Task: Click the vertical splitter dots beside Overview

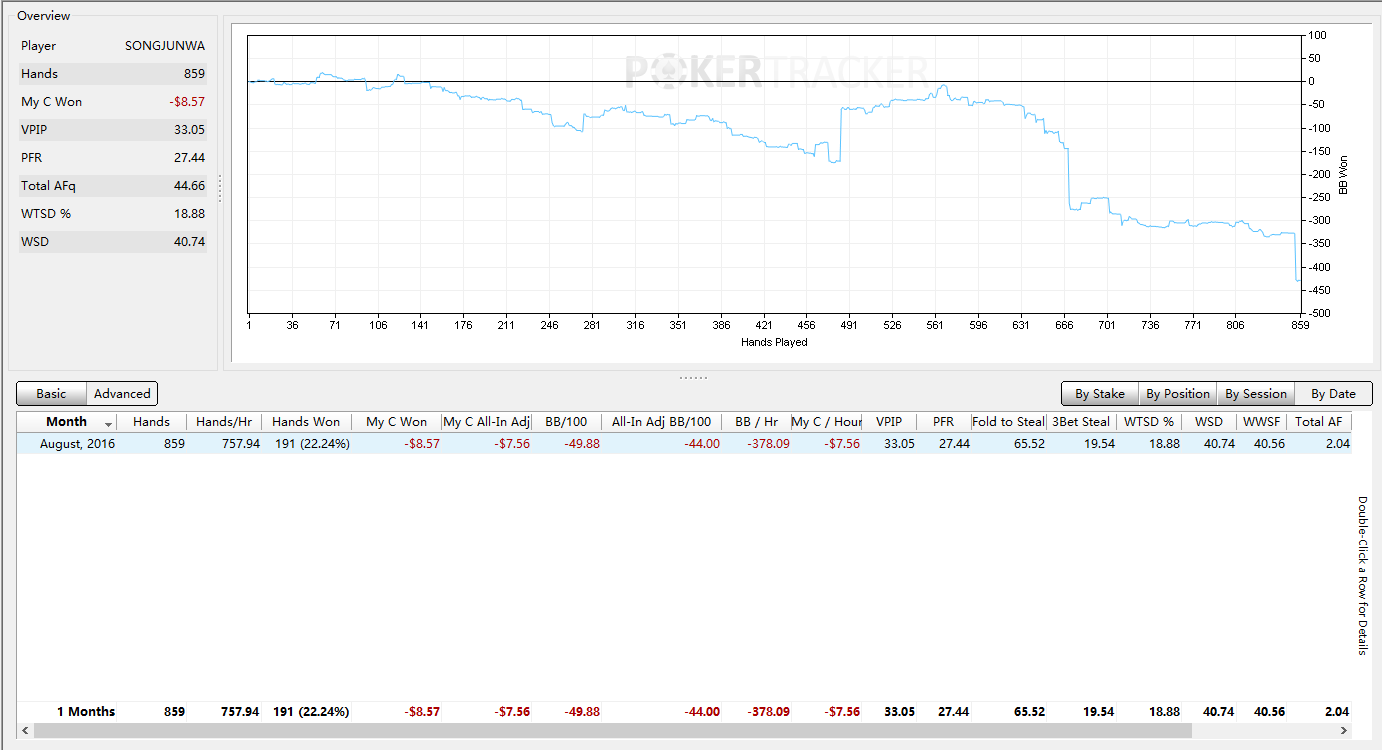Action: (x=220, y=188)
